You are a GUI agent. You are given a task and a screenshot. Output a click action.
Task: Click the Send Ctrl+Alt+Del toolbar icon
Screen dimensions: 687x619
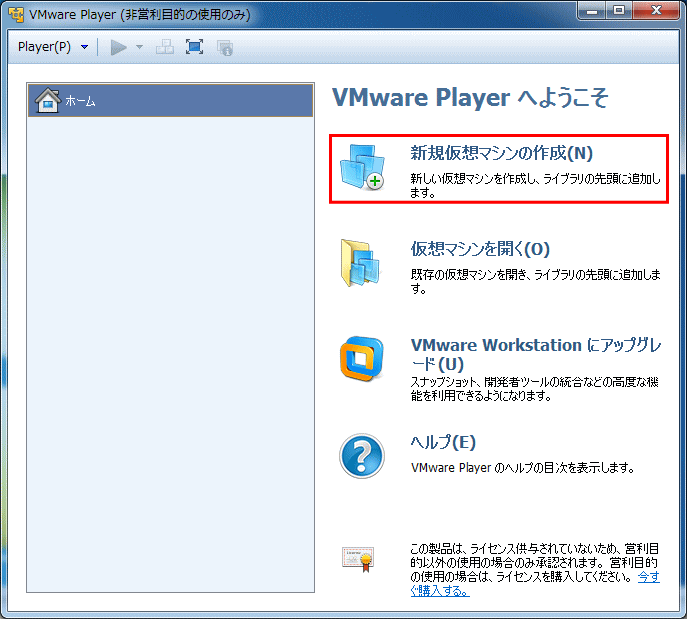click(x=165, y=47)
